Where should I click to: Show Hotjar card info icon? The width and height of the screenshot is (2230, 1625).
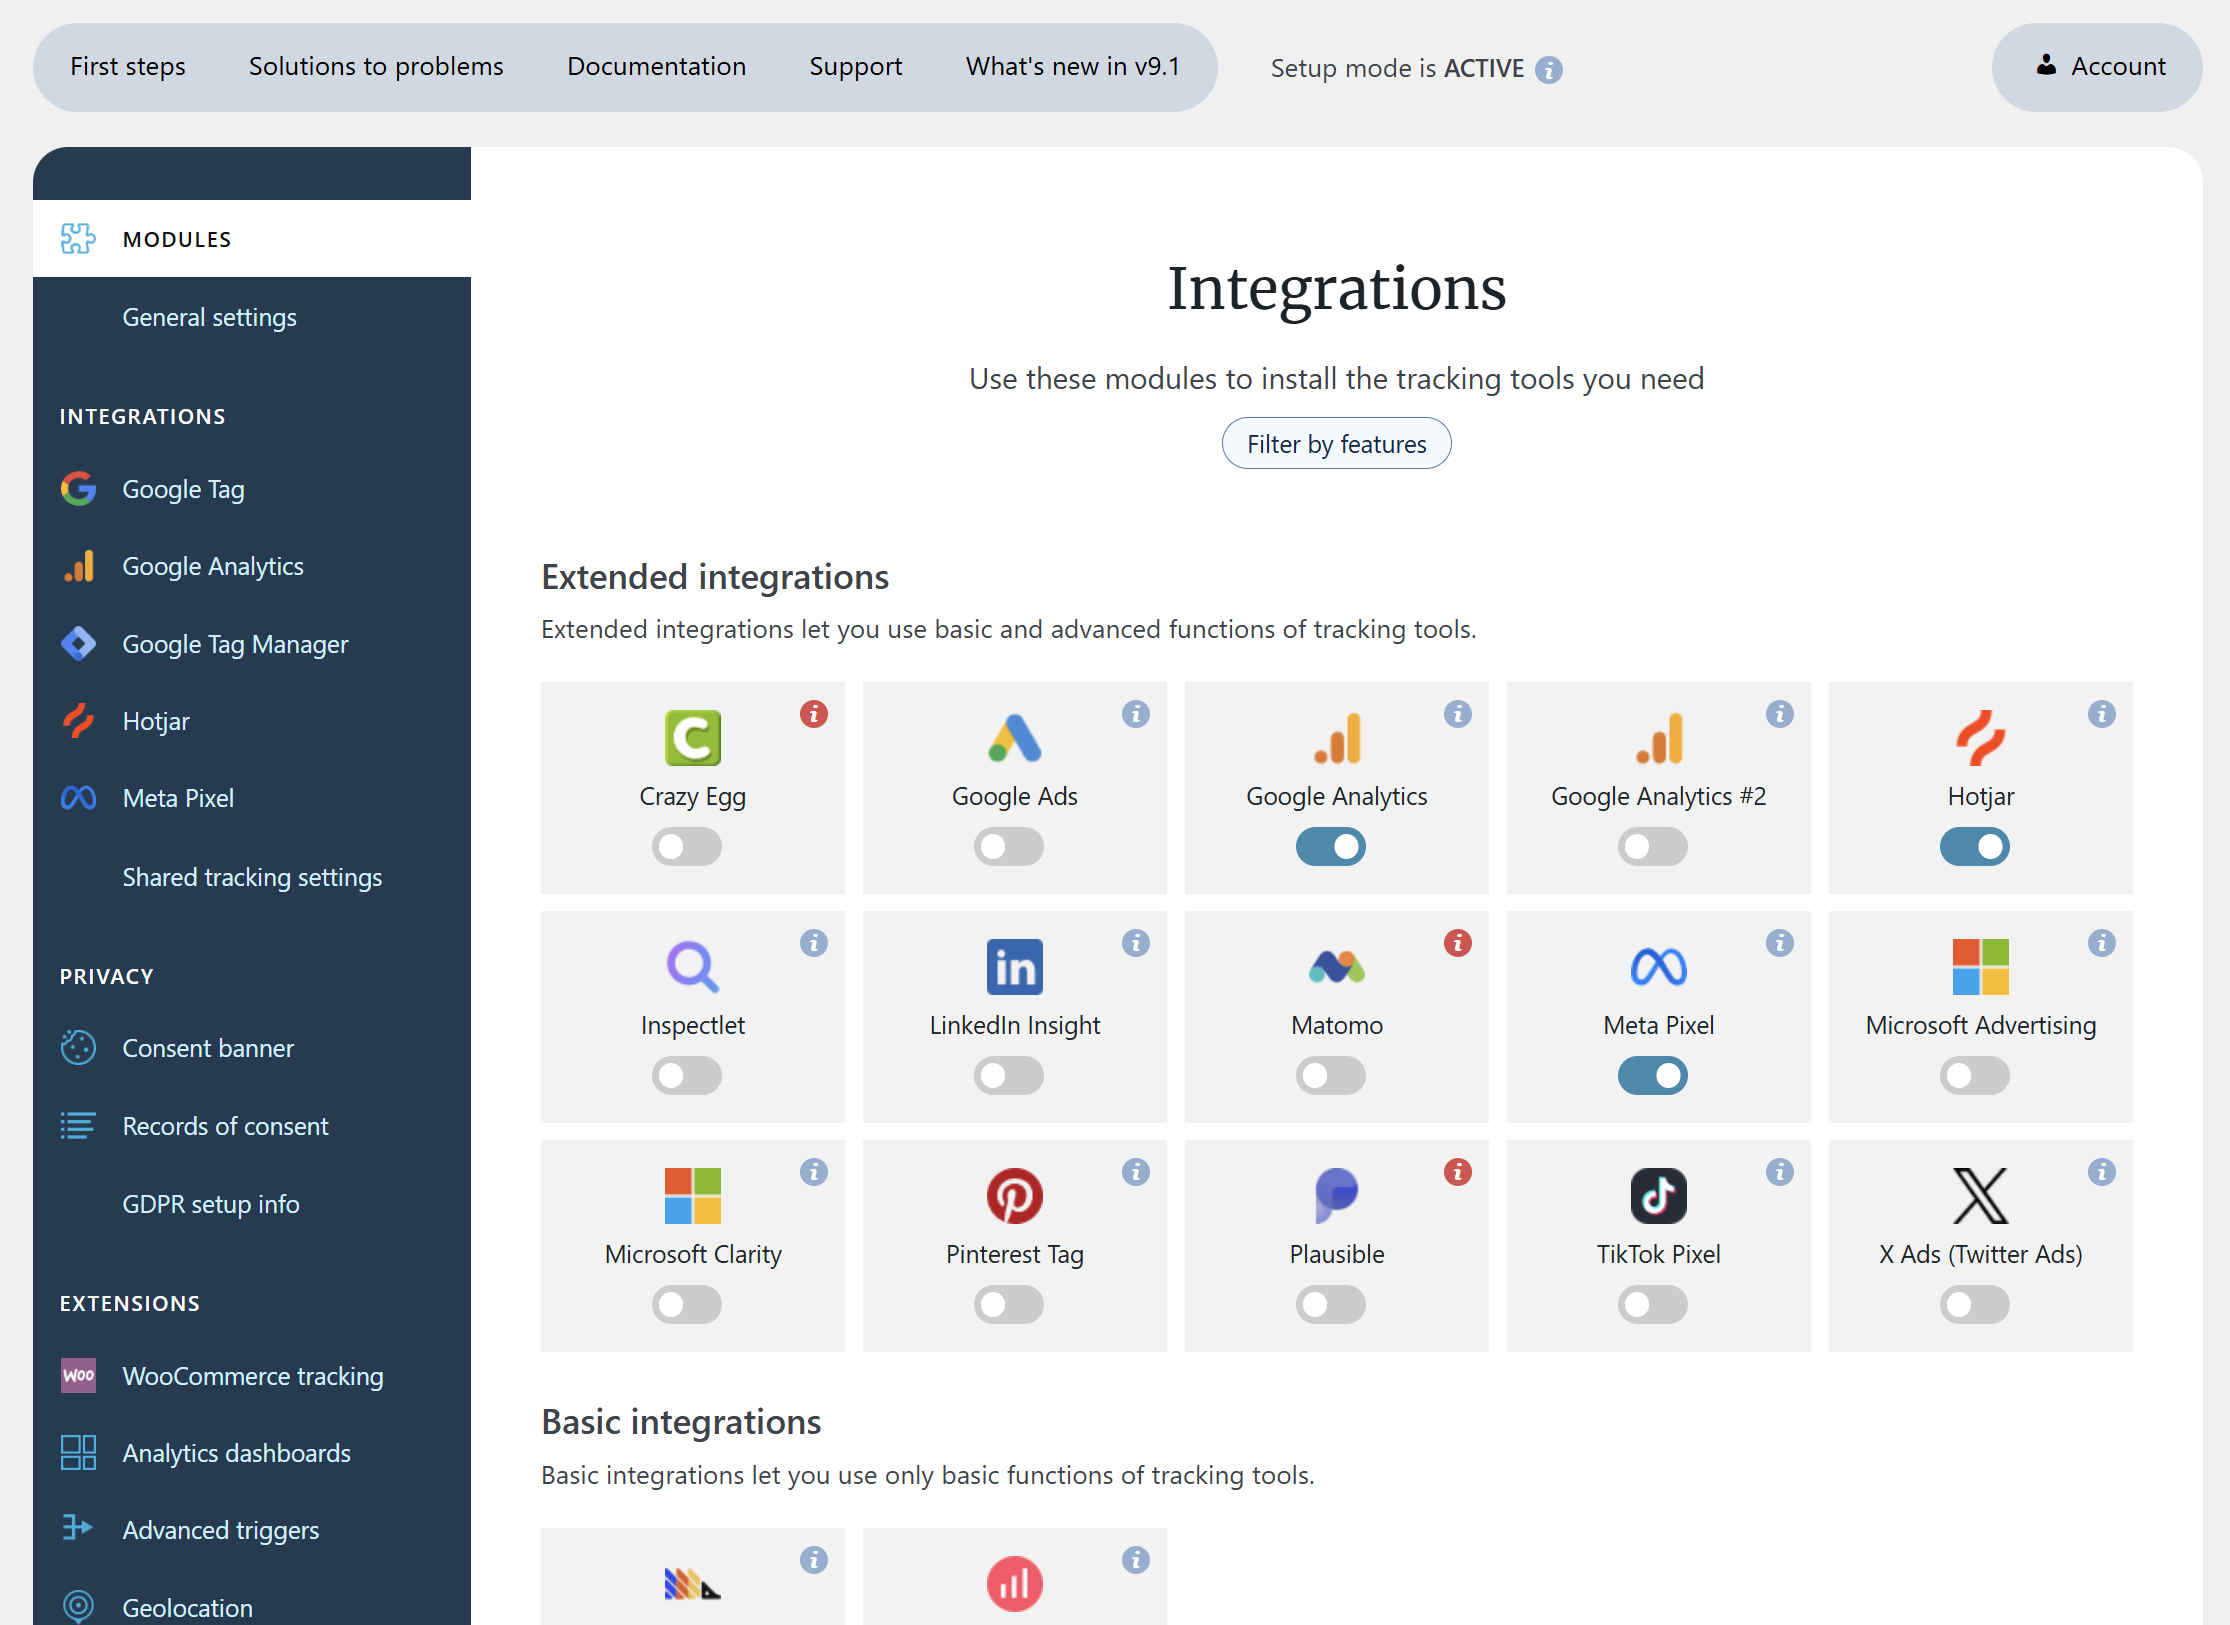[x=2102, y=714]
